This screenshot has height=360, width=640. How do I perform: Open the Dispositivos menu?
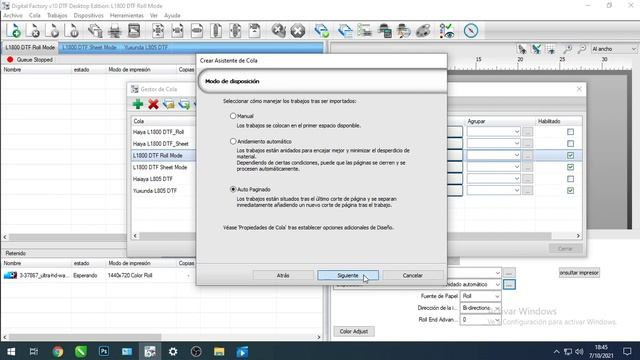click(89, 15)
